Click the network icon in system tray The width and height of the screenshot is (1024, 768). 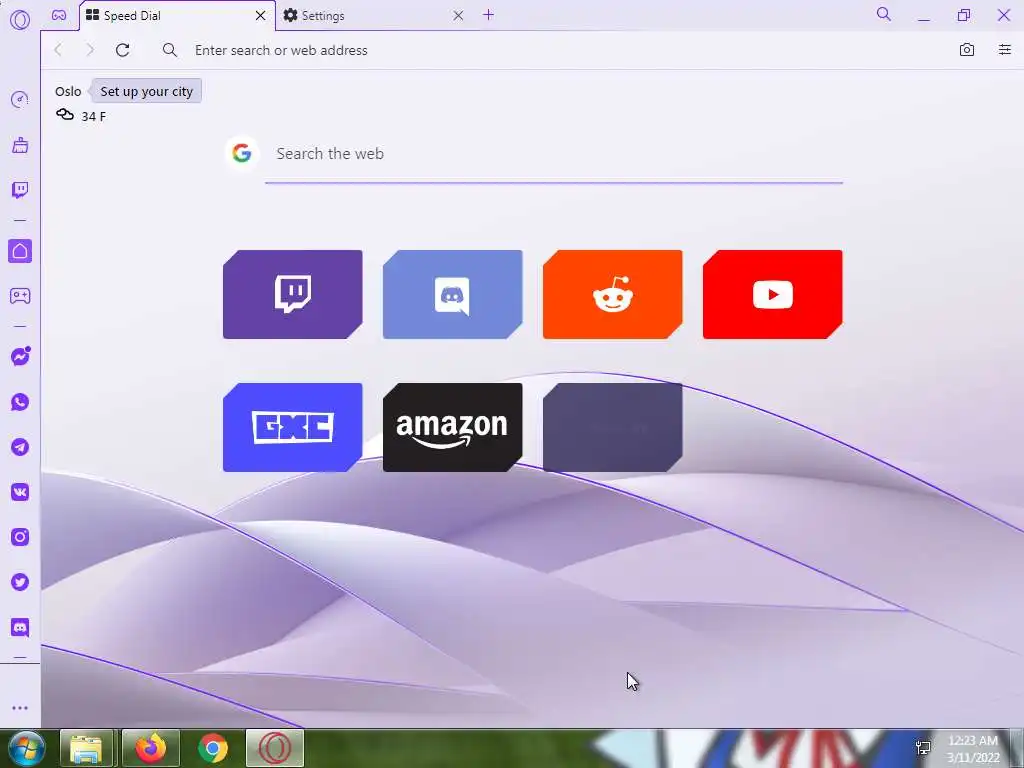923,747
